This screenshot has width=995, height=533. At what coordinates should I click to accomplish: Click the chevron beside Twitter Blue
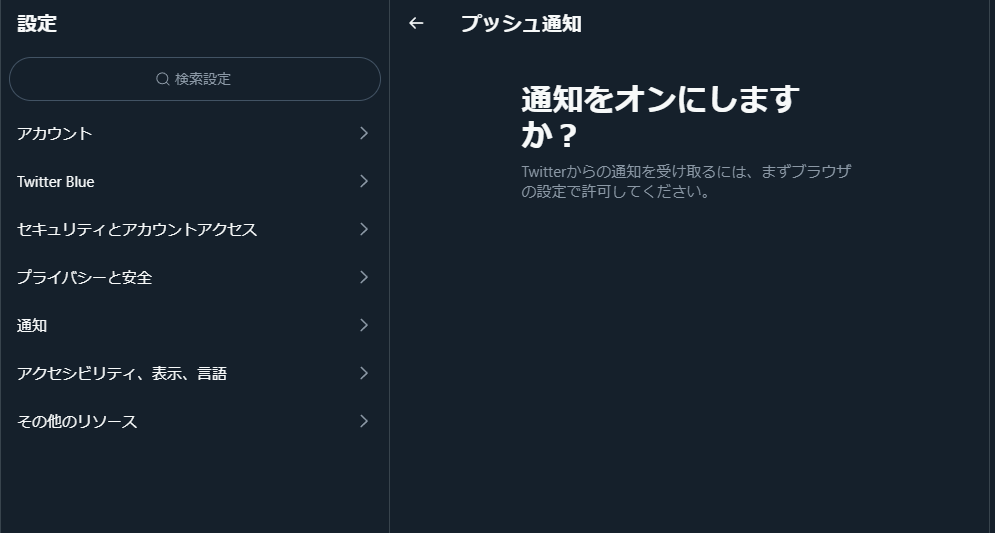click(364, 181)
